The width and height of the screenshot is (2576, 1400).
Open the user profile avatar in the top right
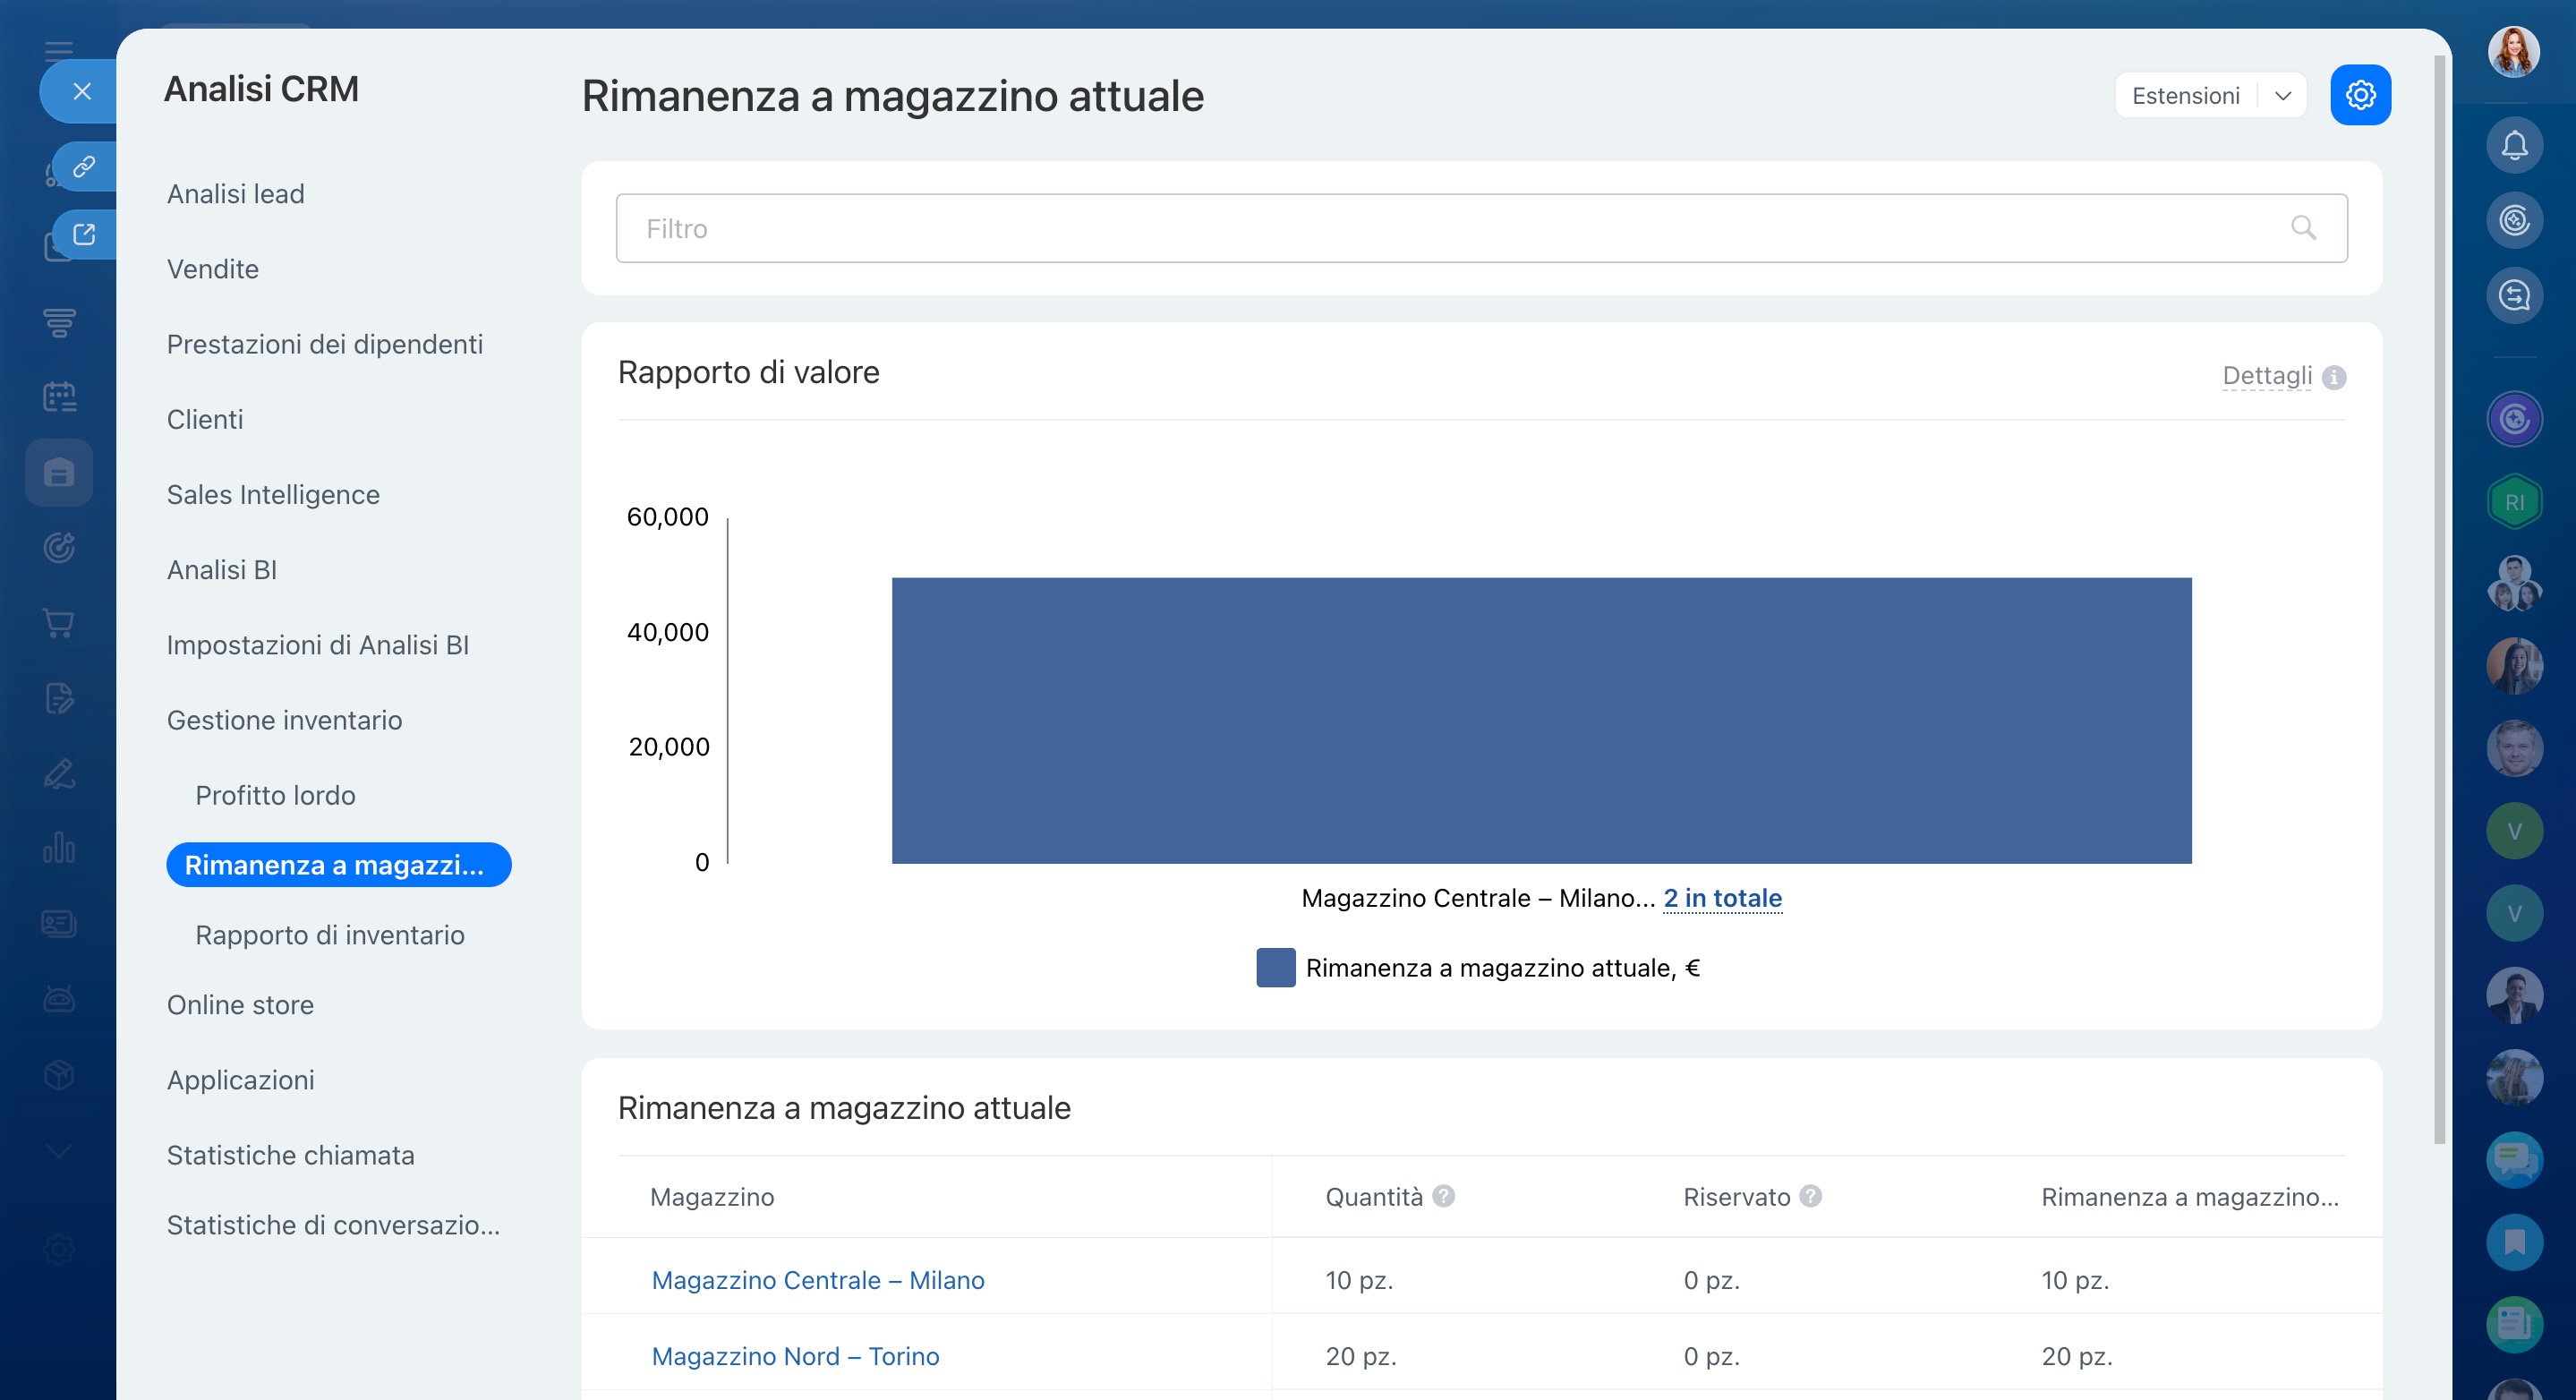(x=2514, y=52)
